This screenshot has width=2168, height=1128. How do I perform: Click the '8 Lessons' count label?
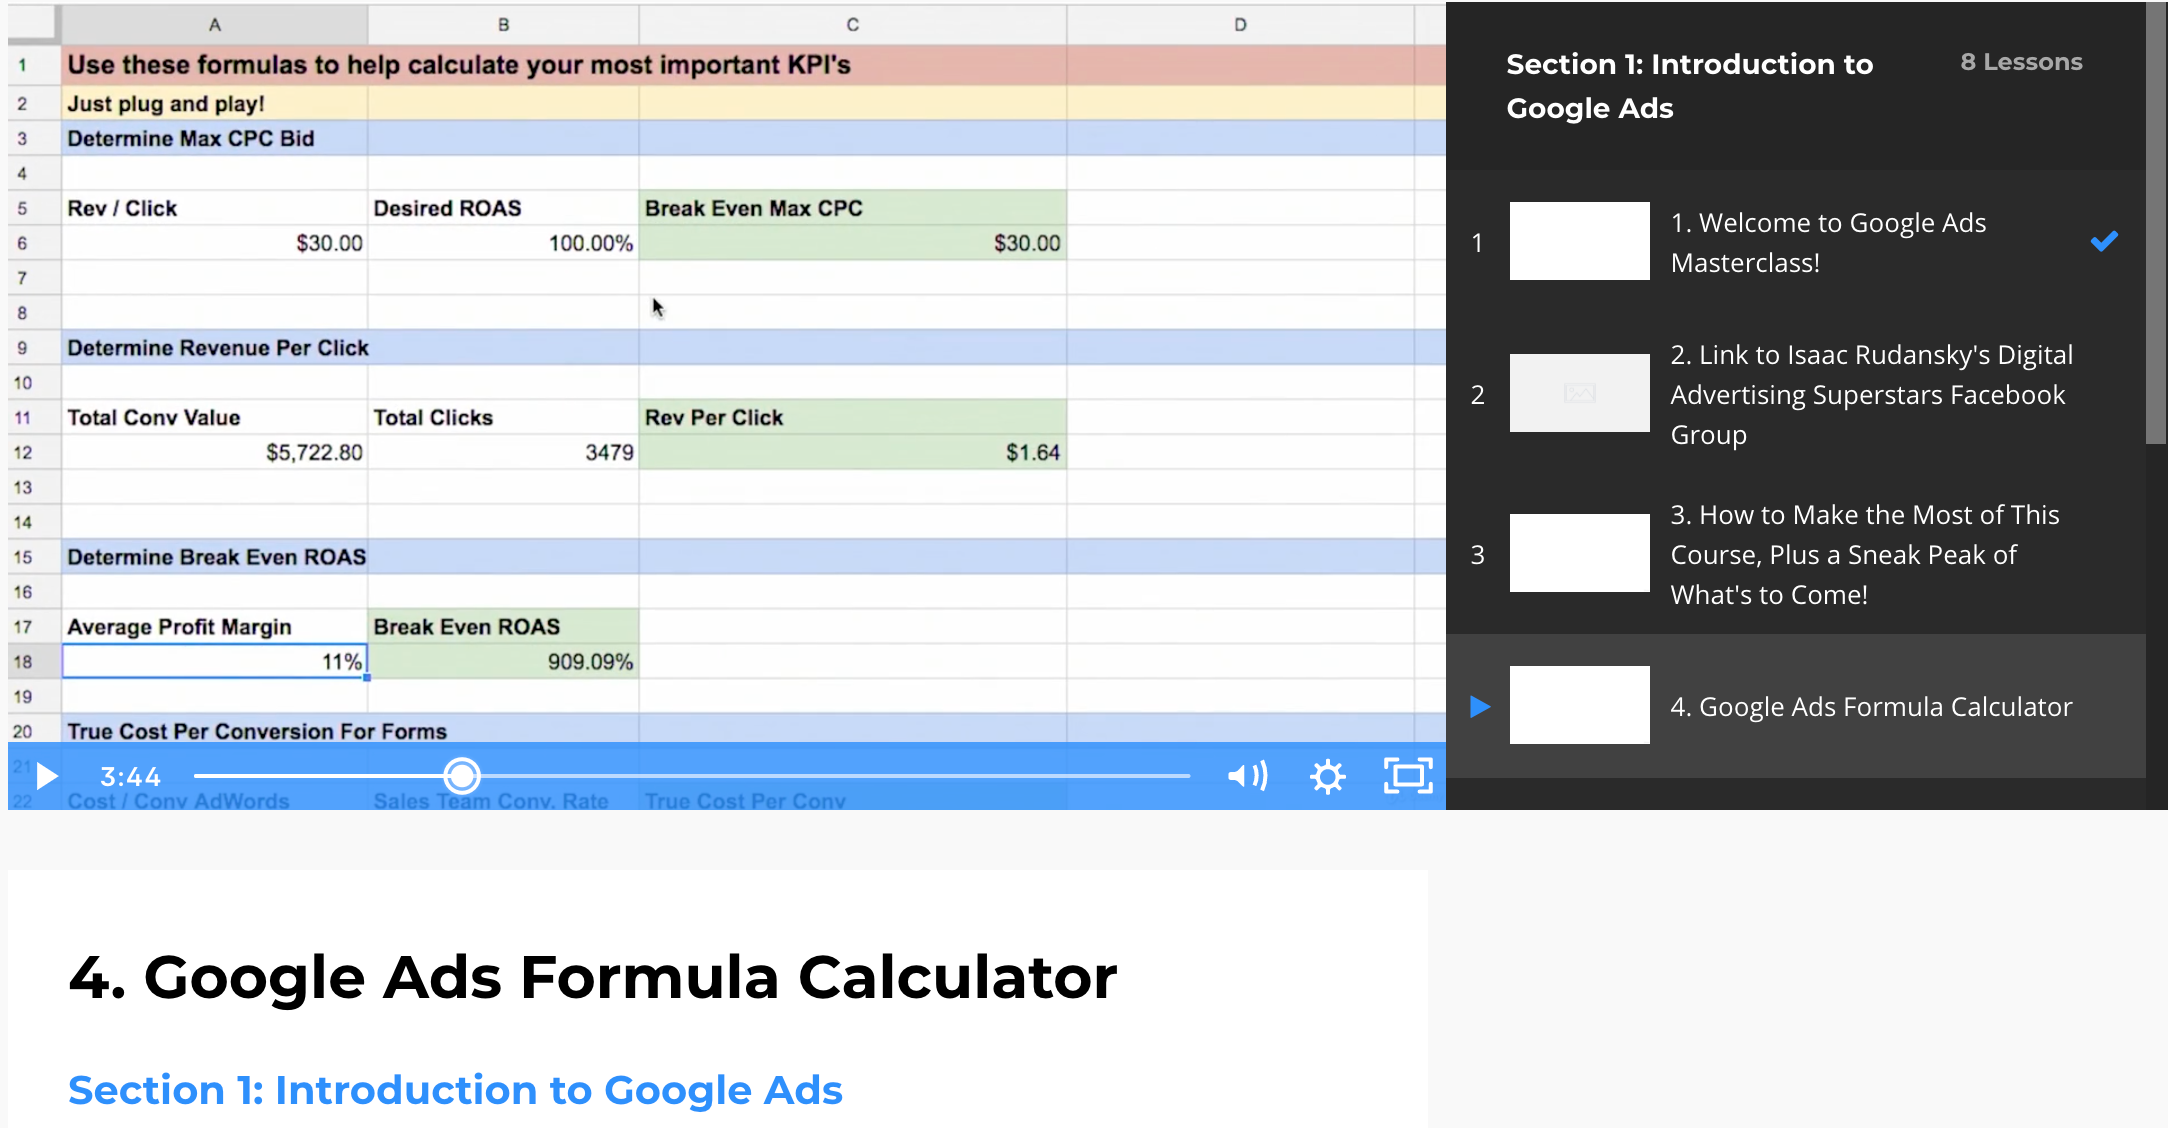pyautogui.click(x=2021, y=62)
